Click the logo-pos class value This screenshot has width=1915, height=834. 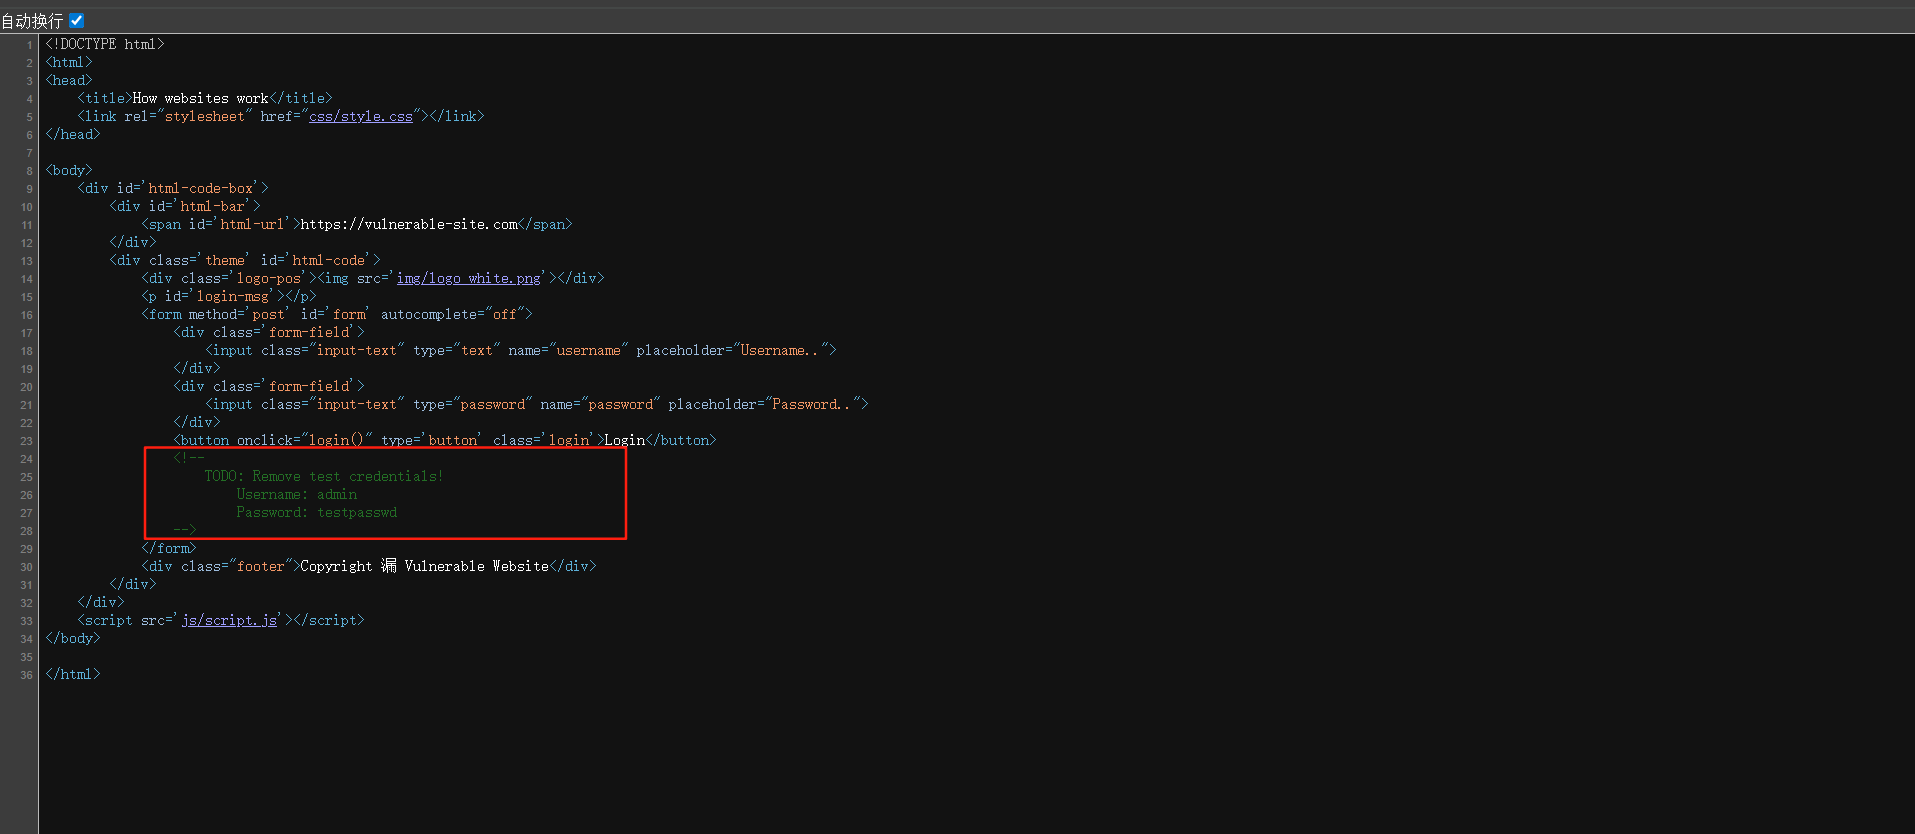(269, 279)
